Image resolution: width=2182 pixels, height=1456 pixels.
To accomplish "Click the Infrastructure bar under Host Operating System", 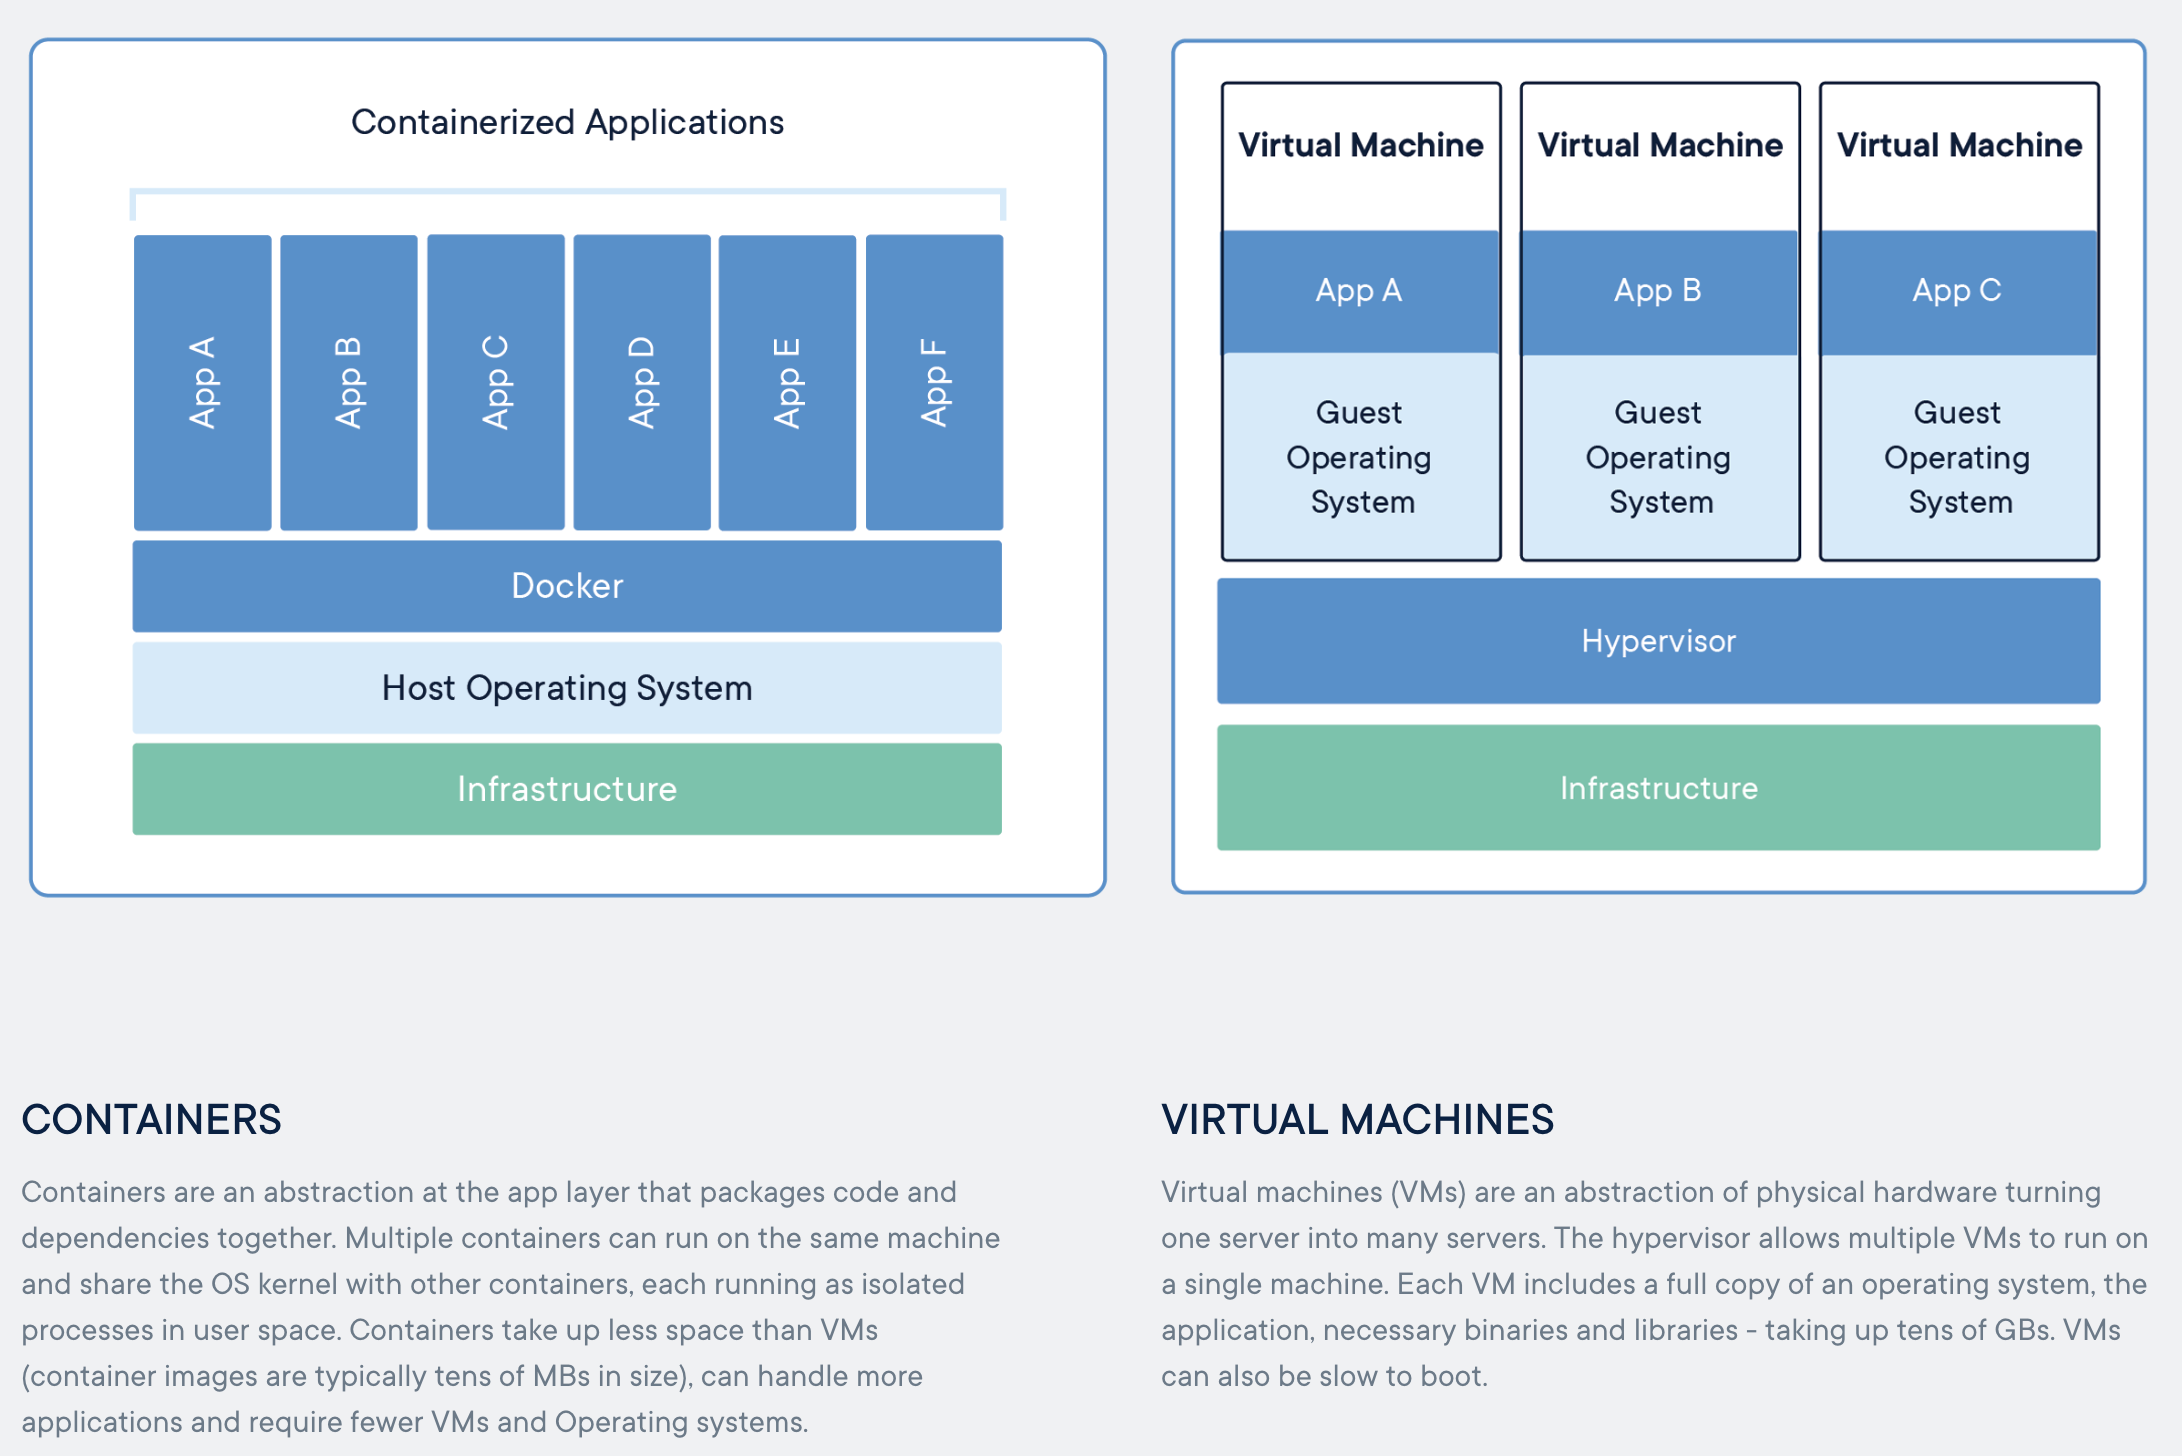I will (x=567, y=789).
